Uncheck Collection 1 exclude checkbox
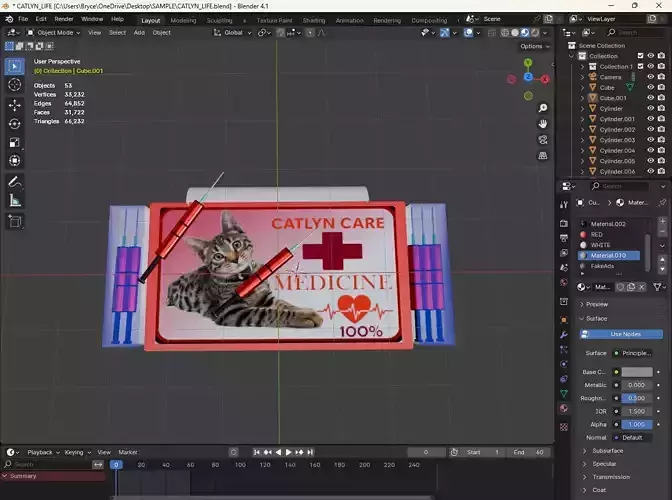 pyautogui.click(x=640, y=66)
